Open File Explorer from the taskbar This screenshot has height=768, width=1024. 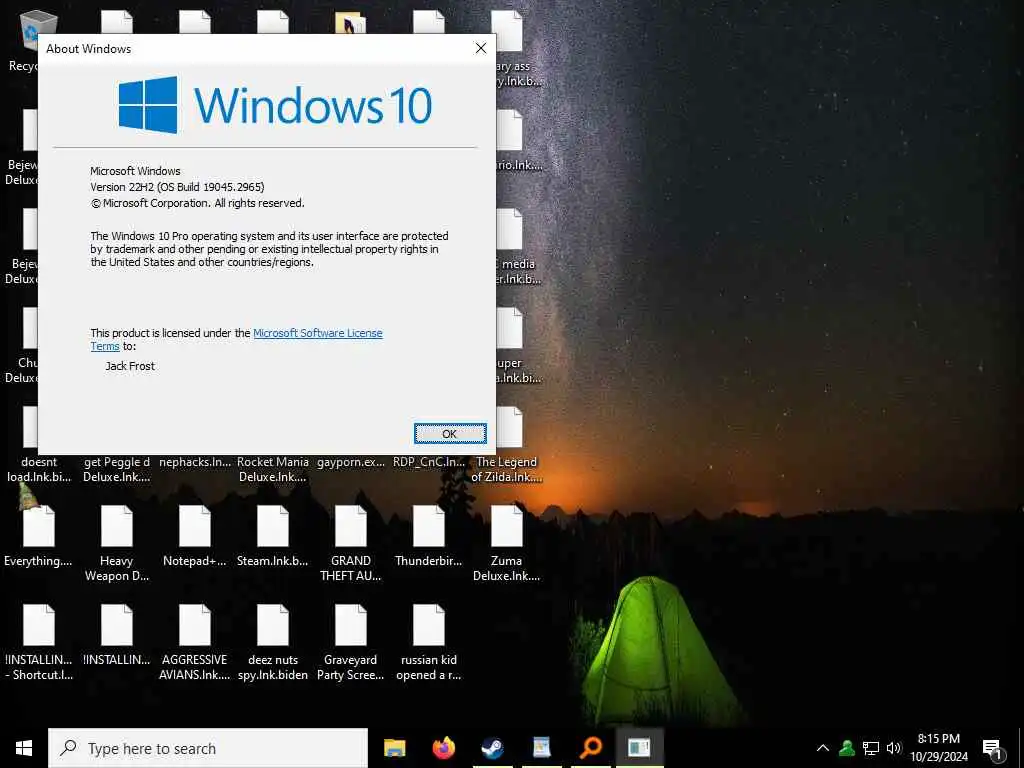tap(394, 748)
